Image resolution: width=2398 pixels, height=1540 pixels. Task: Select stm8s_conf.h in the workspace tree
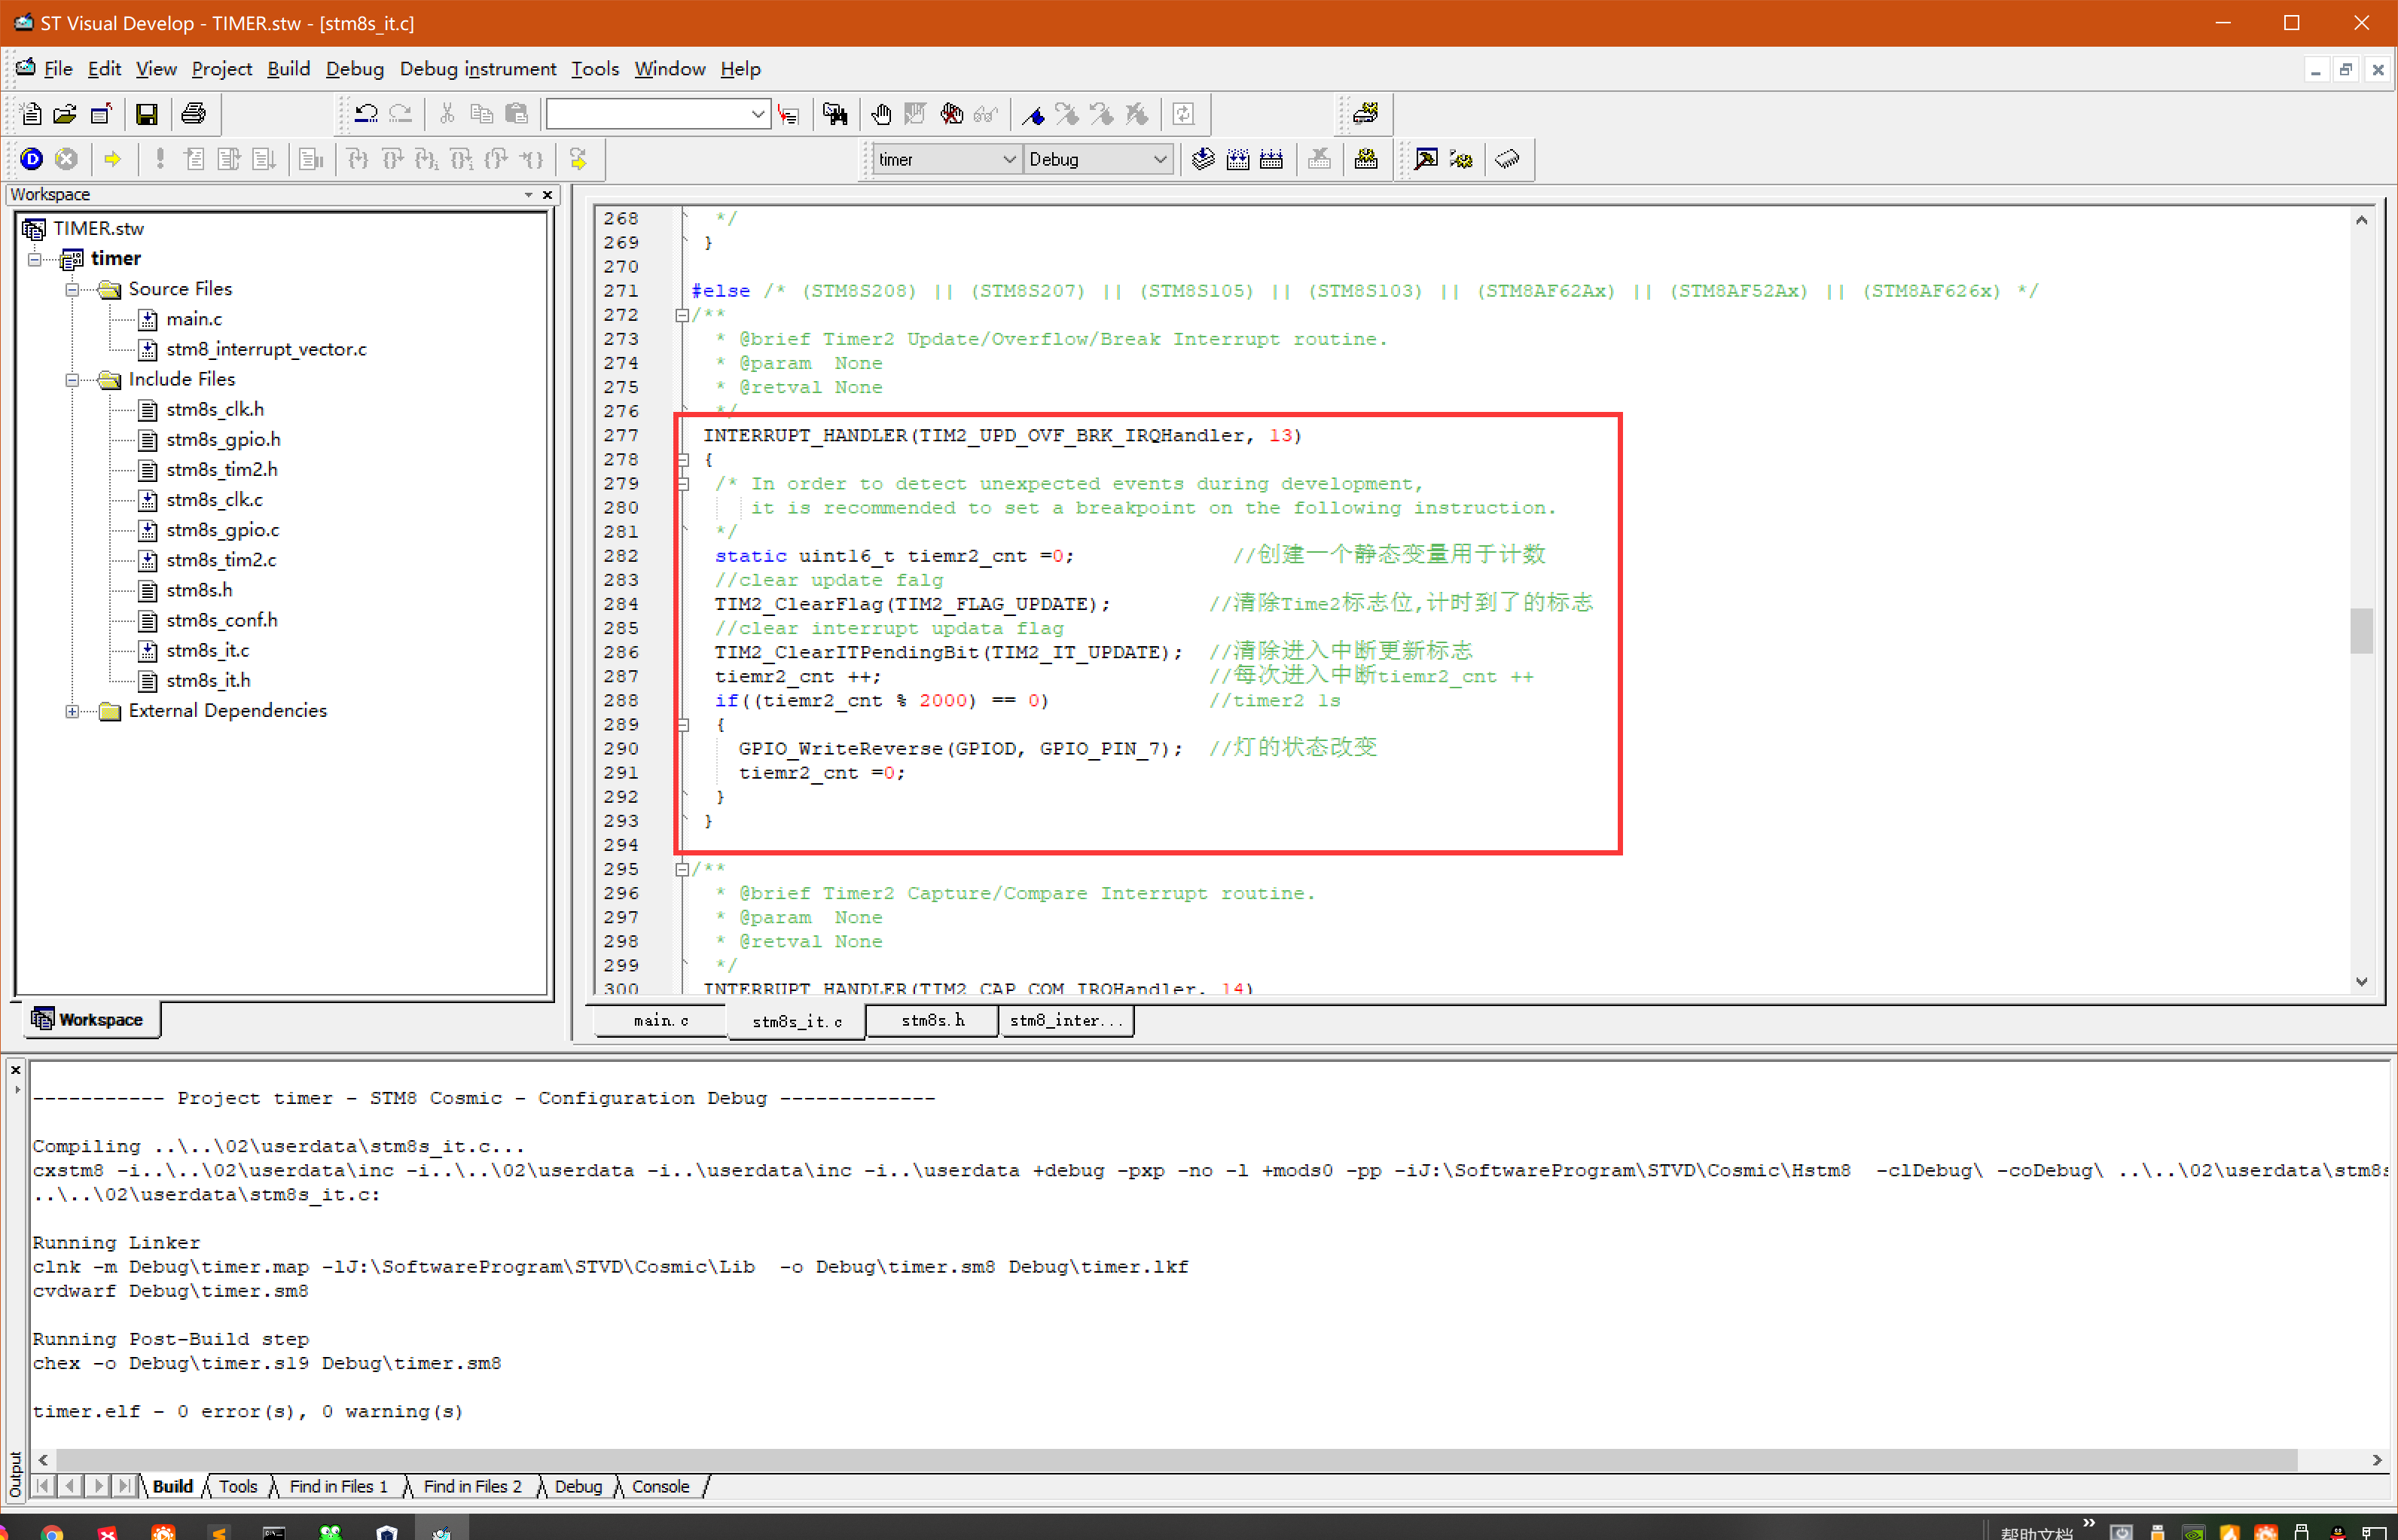tap(222, 620)
